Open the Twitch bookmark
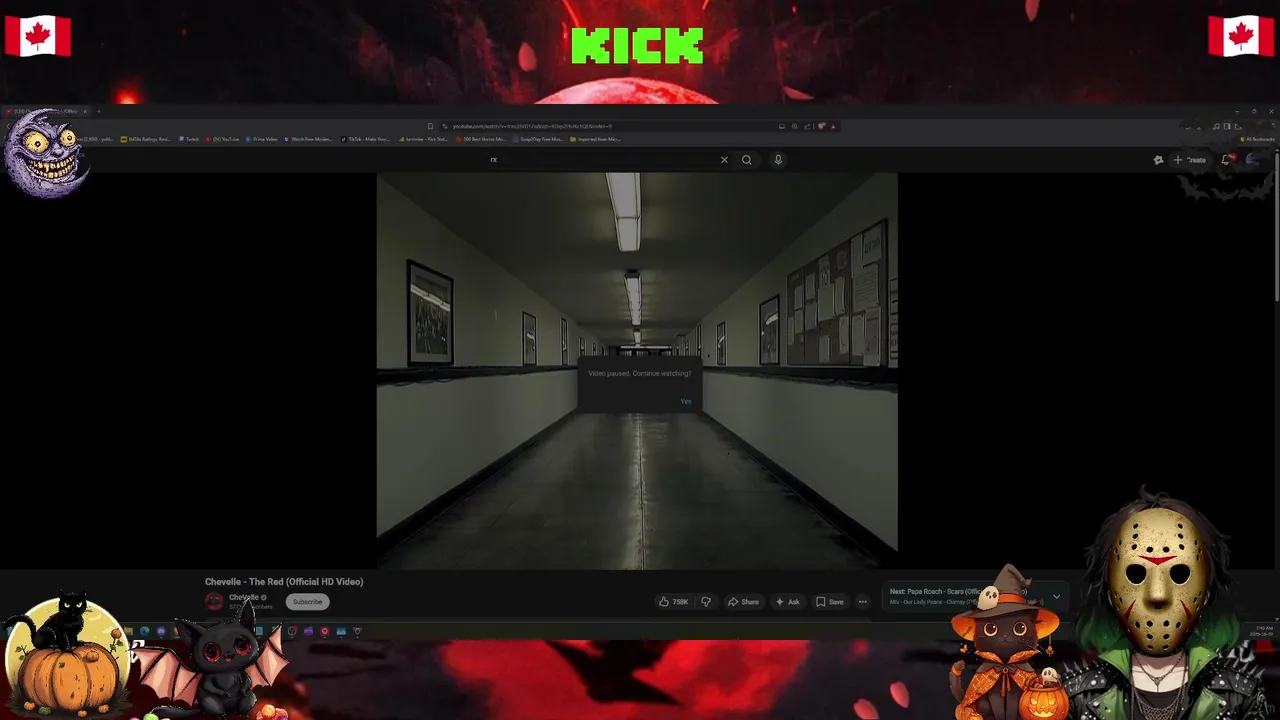 pyautogui.click(x=189, y=139)
